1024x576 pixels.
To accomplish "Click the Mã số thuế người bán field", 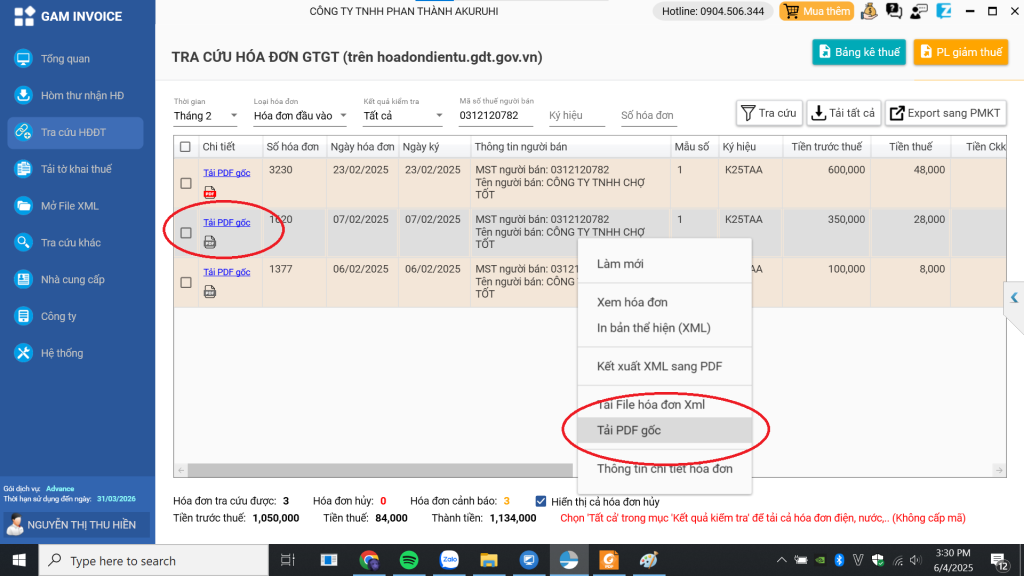I will coord(496,116).
